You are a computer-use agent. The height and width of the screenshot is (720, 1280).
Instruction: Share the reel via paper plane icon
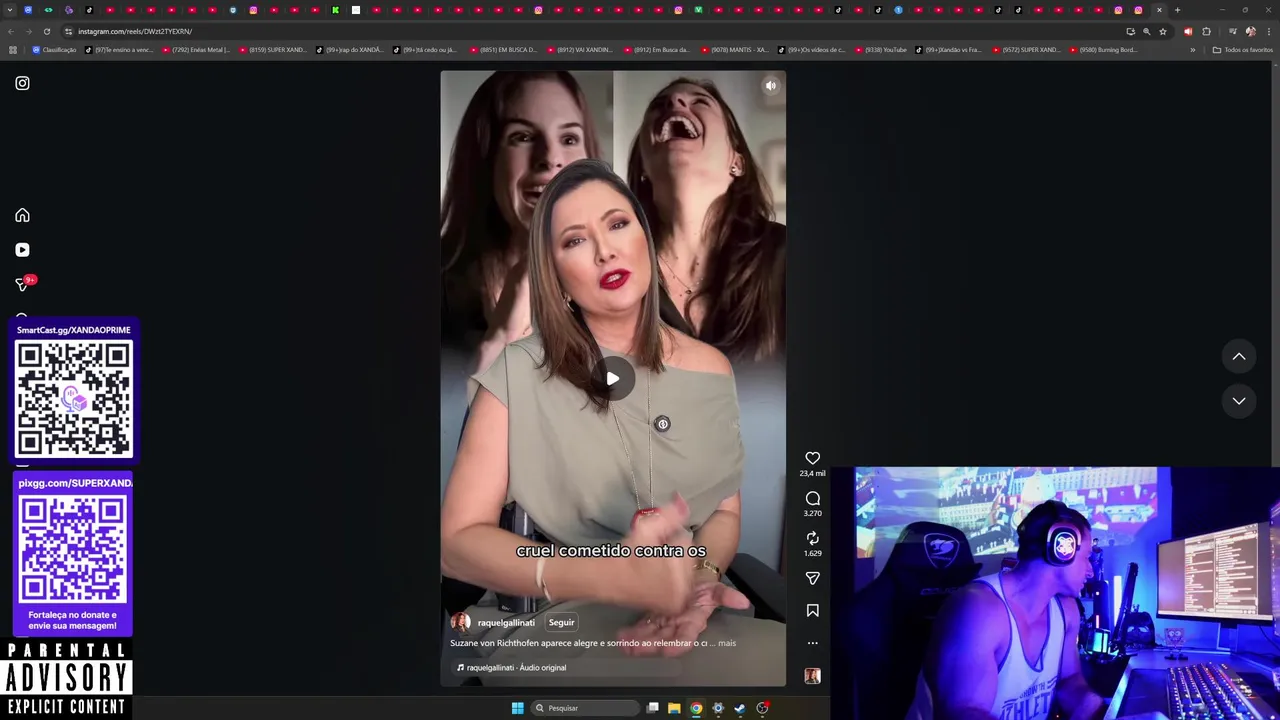pyautogui.click(x=813, y=578)
